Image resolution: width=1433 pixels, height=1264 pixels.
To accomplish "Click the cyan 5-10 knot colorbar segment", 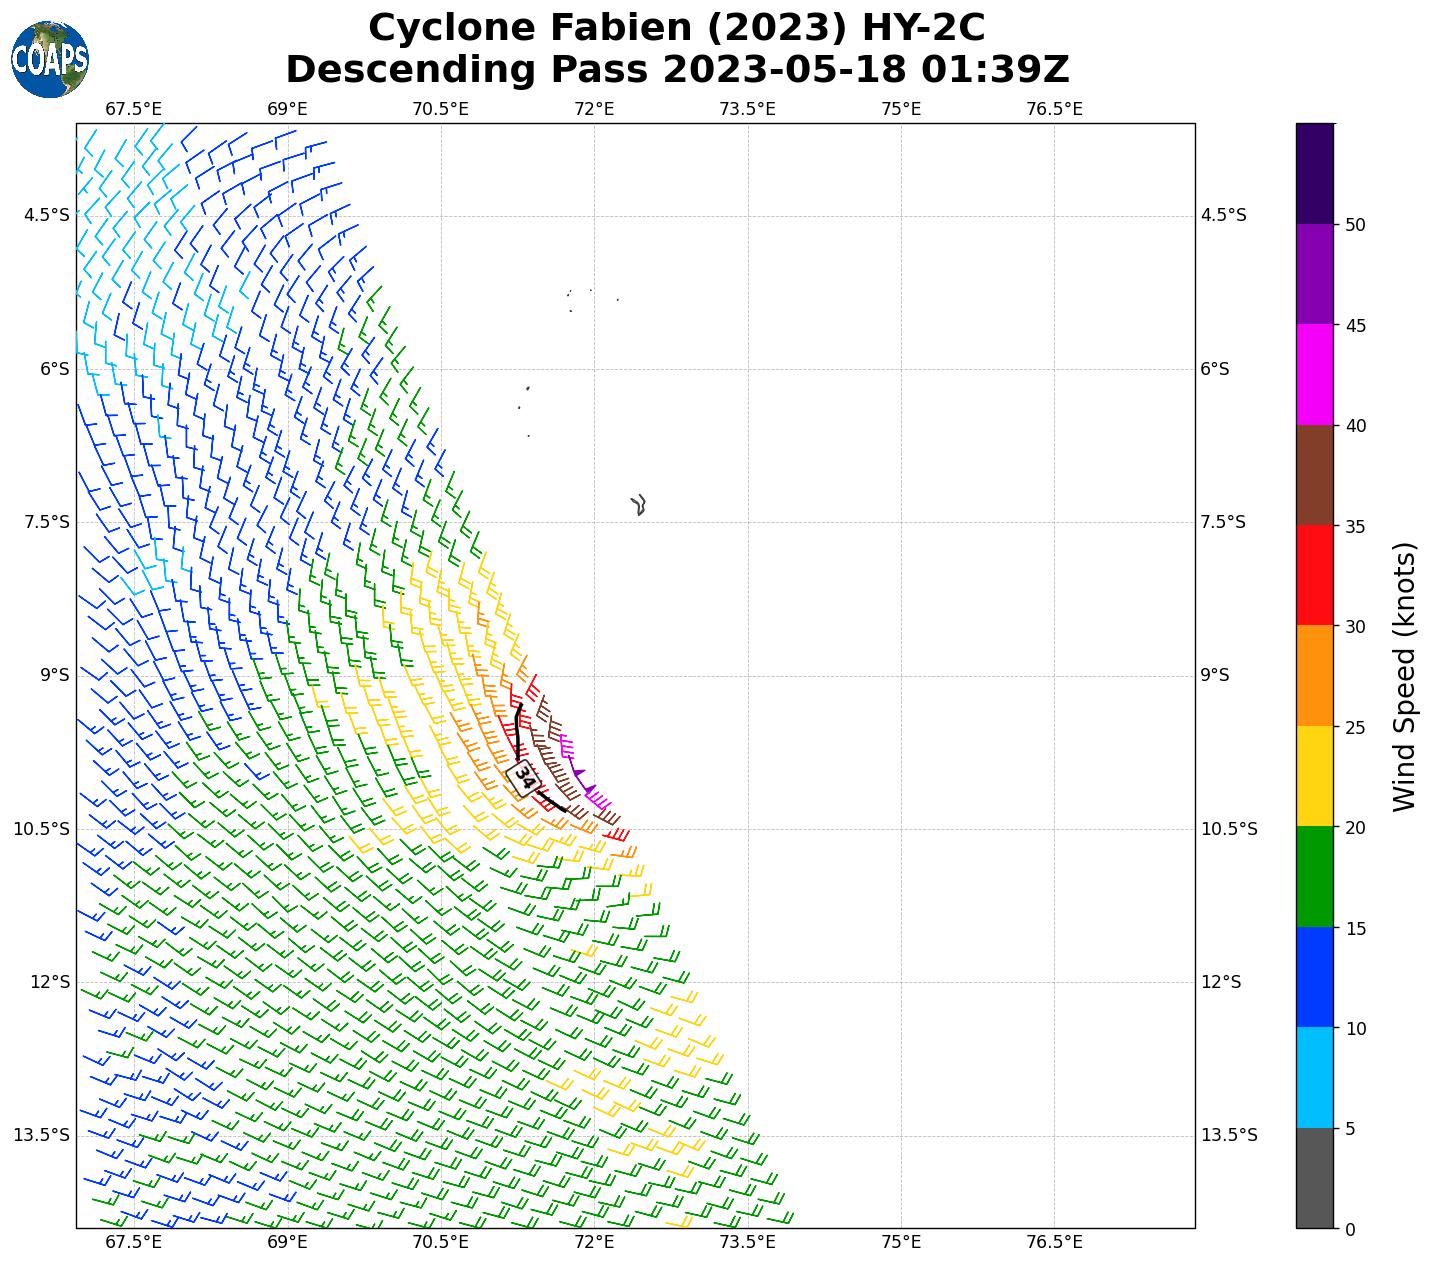I will [1314, 1078].
